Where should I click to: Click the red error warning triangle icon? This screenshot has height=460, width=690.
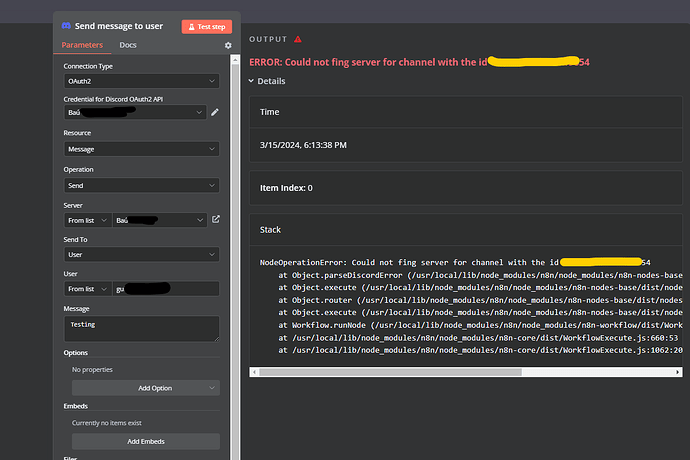(x=297, y=39)
